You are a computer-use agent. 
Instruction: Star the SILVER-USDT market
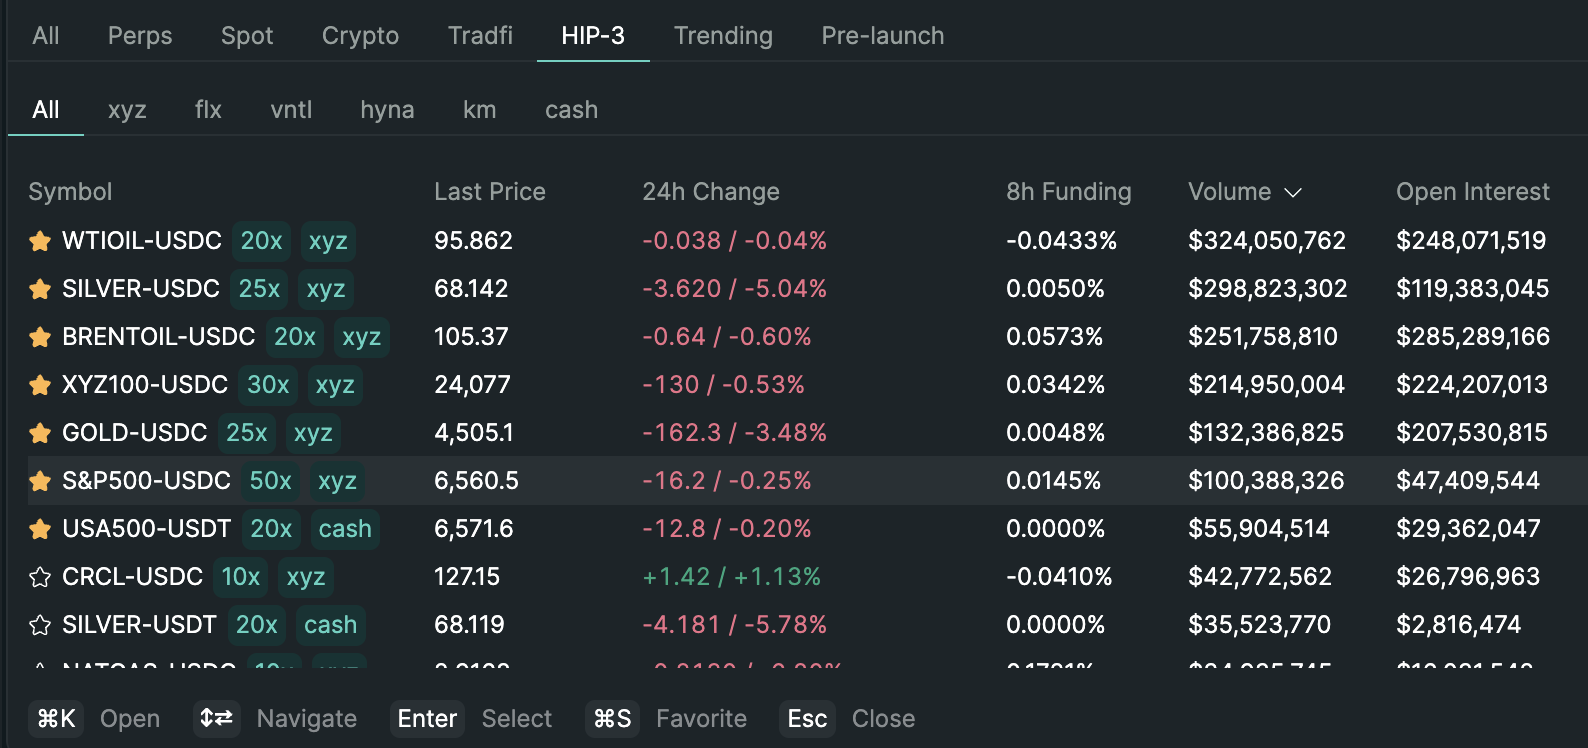(40, 625)
